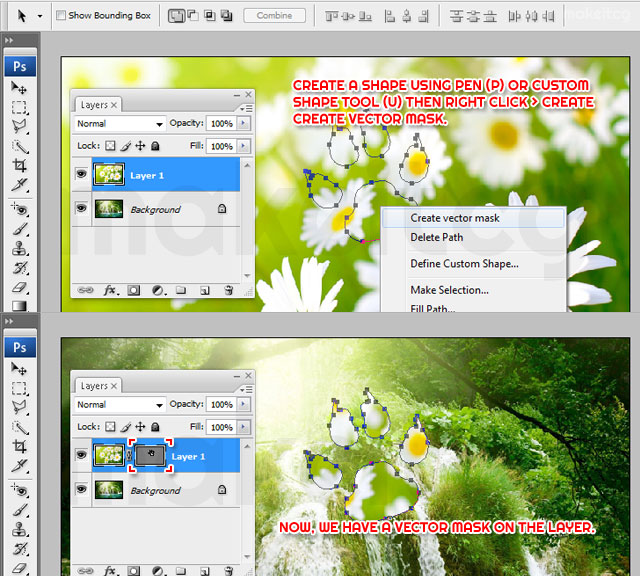This screenshot has width=640, height=576.
Task: Select Intersect shape areas mode
Action: pyautogui.click(x=209, y=16)
